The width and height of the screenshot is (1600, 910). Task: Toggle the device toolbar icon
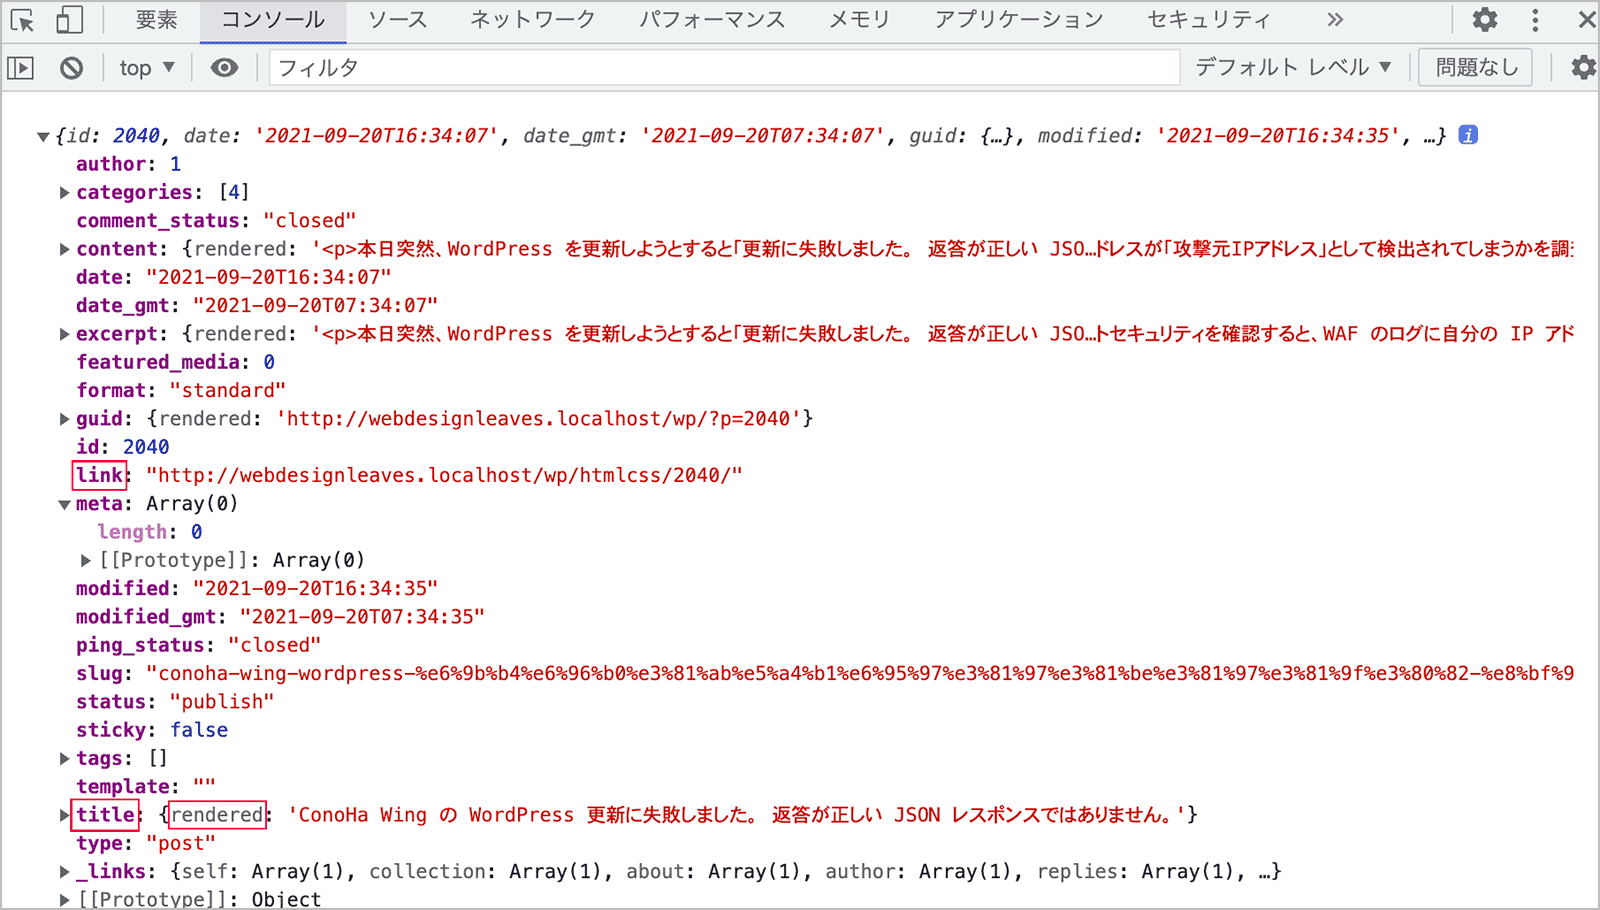point(69,20)
